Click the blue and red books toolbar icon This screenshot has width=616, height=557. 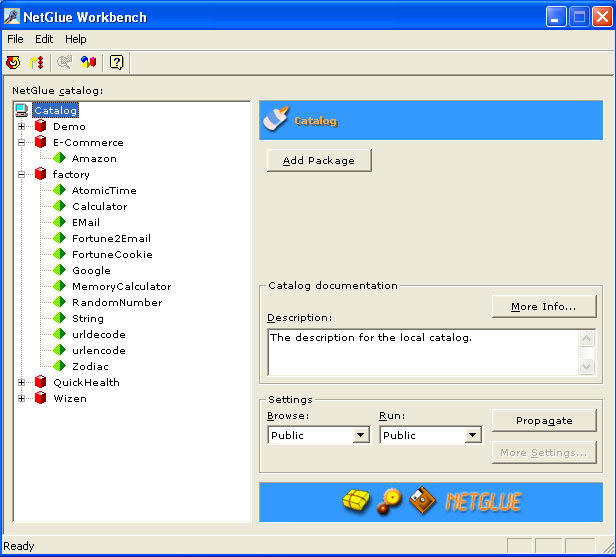tap(88, 62)
